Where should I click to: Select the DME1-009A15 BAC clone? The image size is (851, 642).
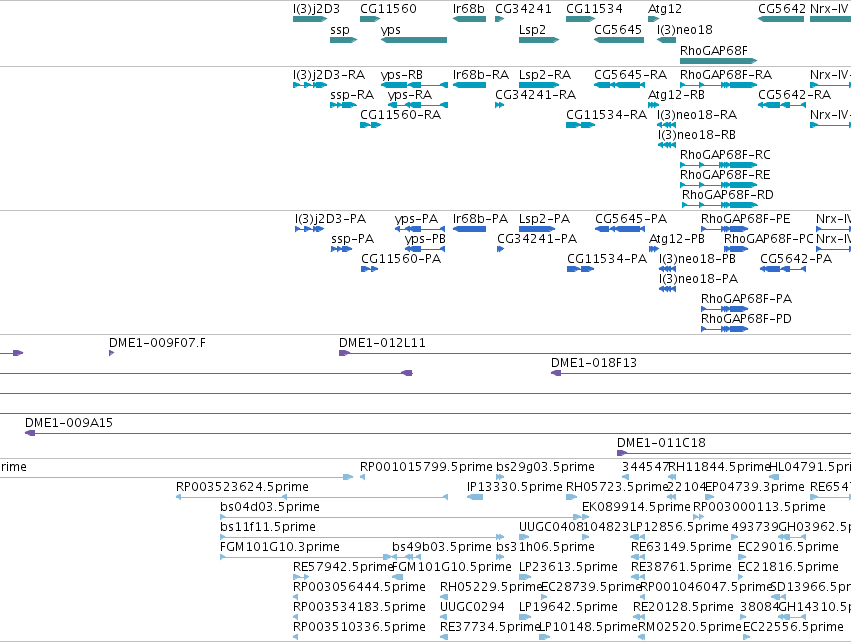pyautogui.click(x=438, y=433)
